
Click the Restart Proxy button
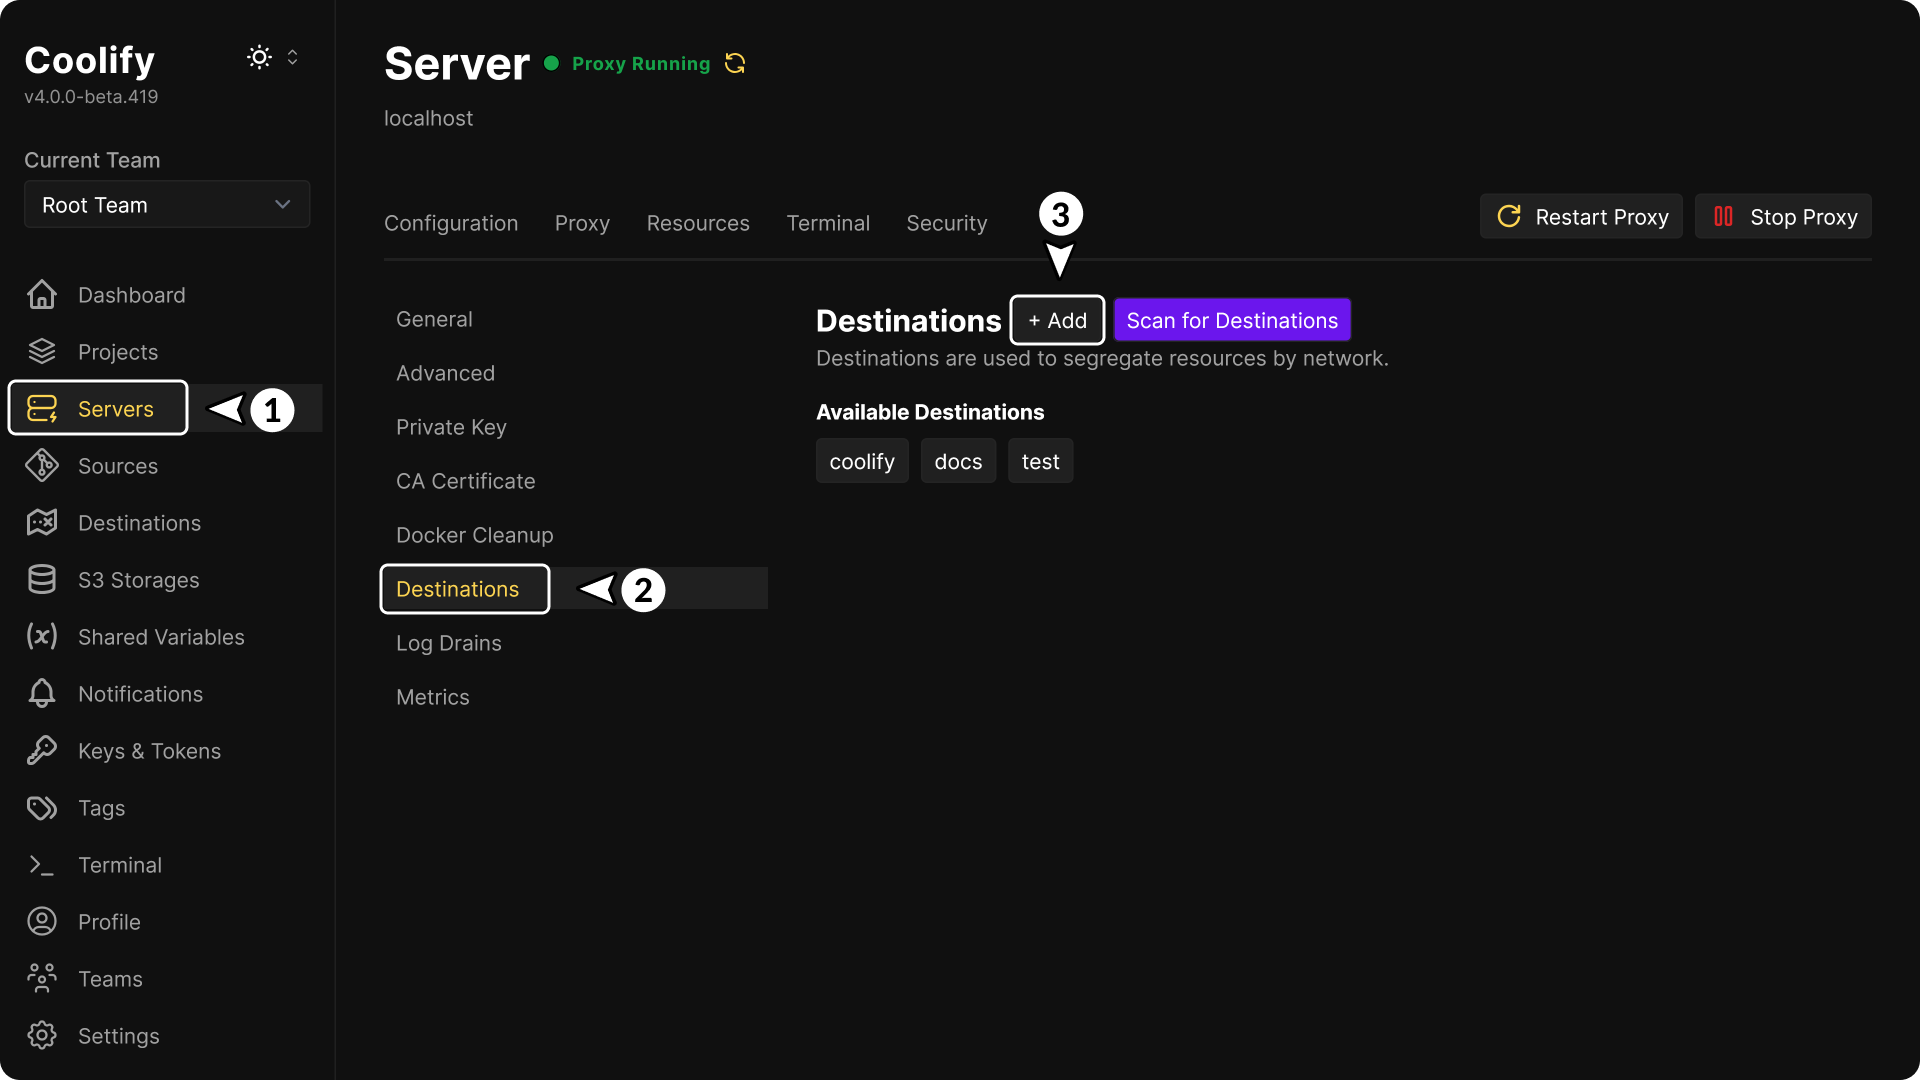pos(1581,216)
